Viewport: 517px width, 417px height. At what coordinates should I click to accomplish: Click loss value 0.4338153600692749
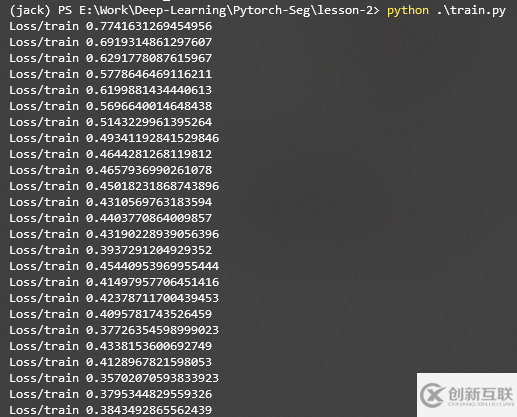[149, 346]
